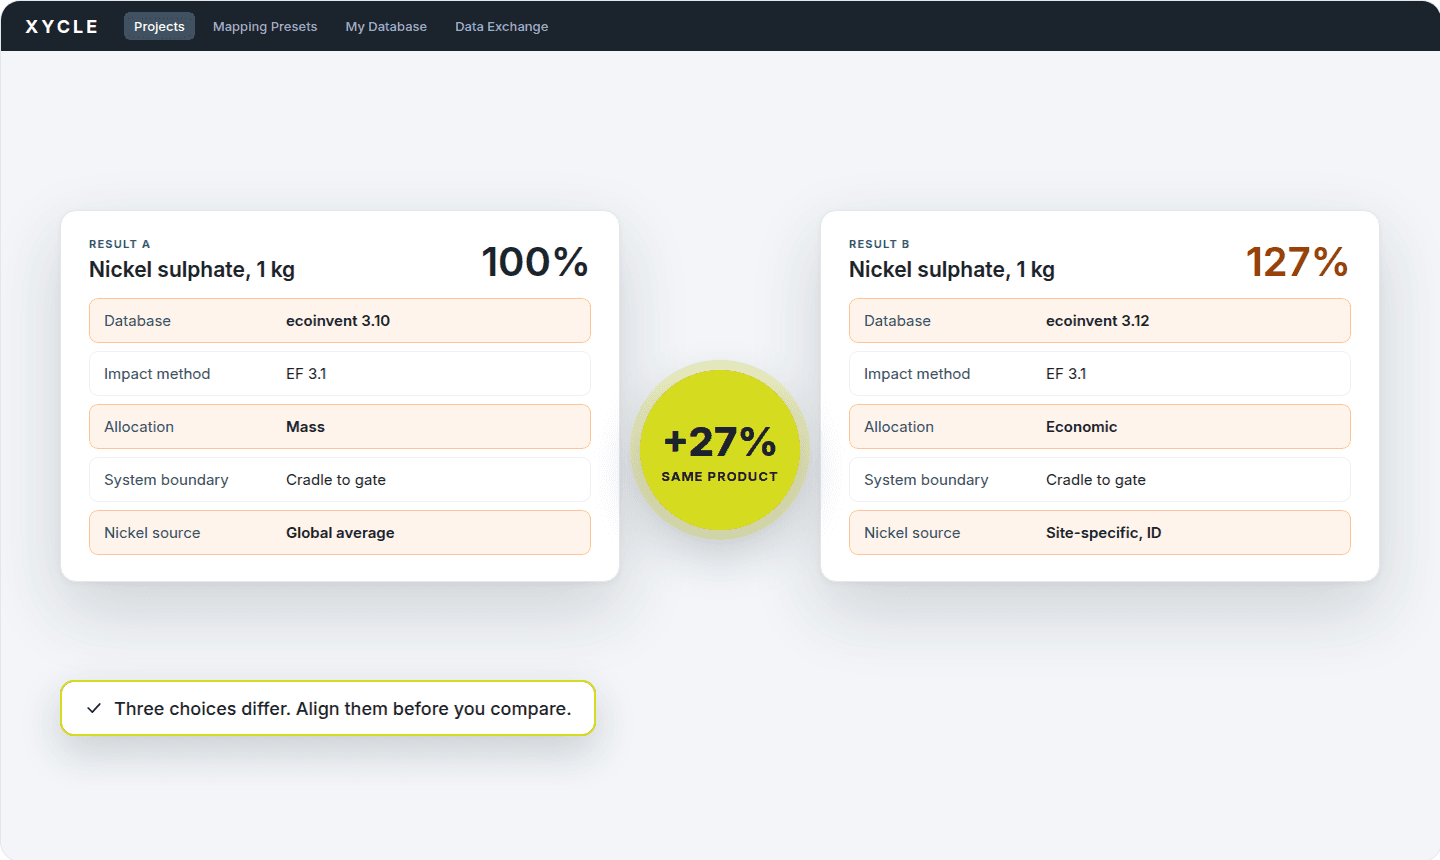Select Result A Database row ecoinvent 3.10

340,321
